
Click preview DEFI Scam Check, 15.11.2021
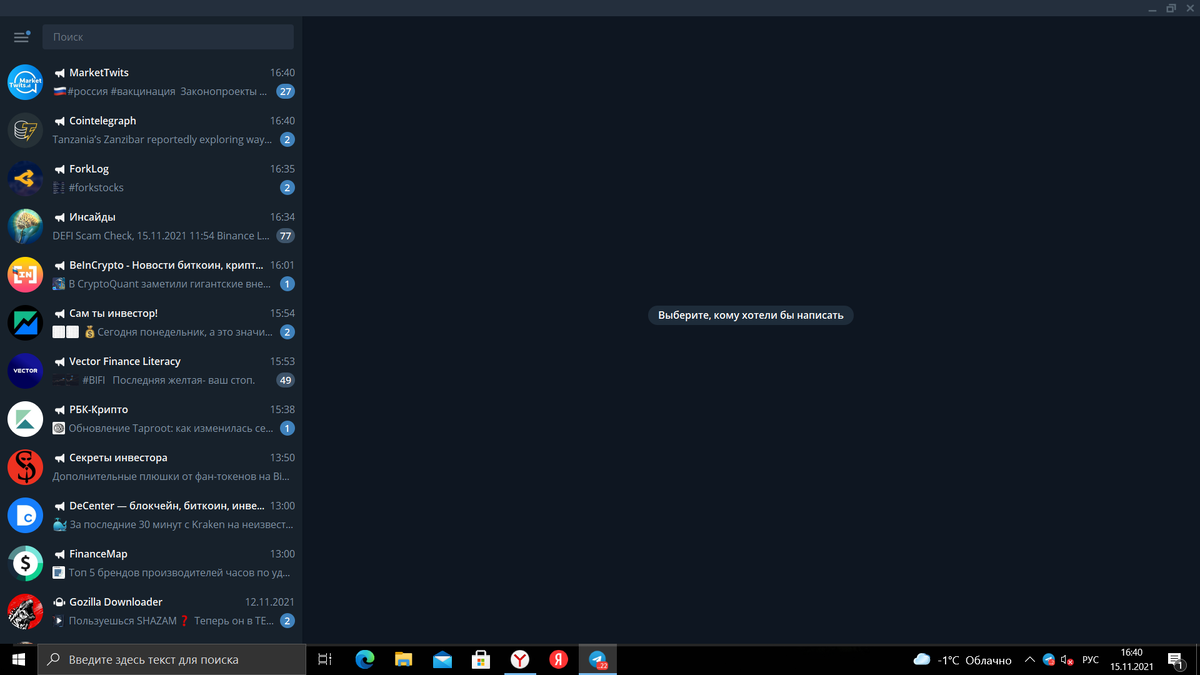[161, 236]
